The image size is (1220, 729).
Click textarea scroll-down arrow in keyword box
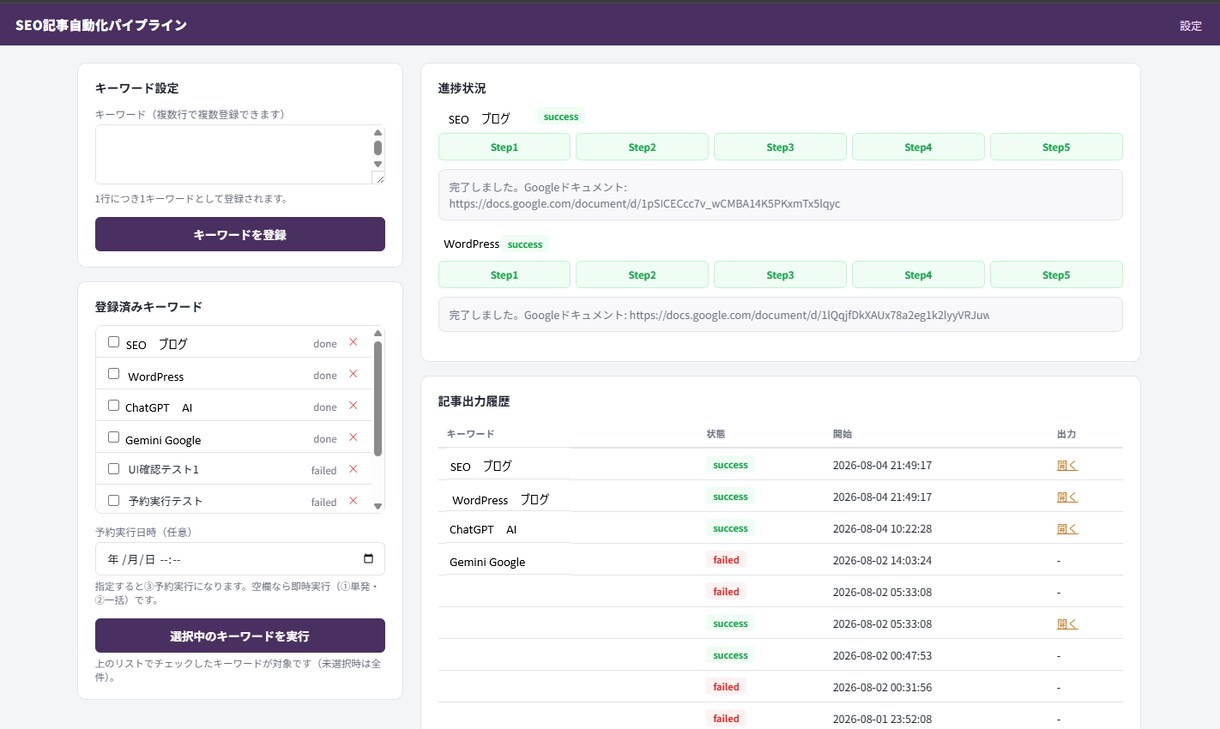(x=378, y=164)
